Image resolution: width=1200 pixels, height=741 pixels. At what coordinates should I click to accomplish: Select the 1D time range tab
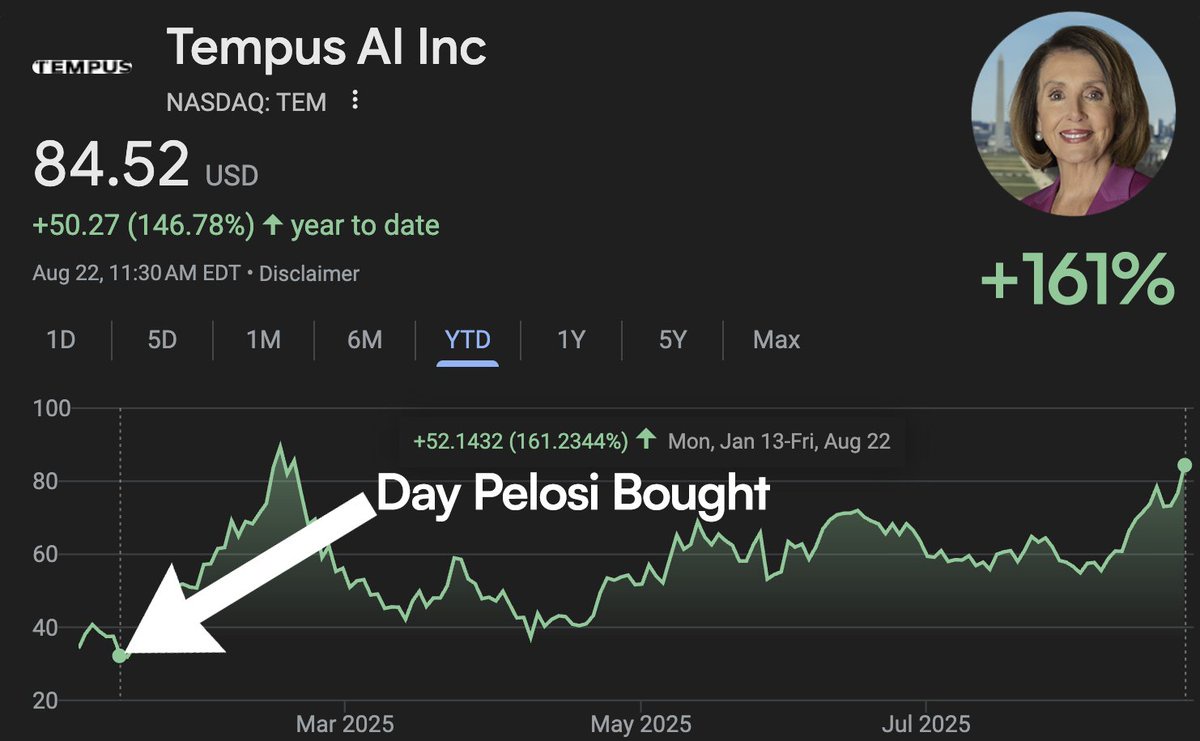click(61, 340)
